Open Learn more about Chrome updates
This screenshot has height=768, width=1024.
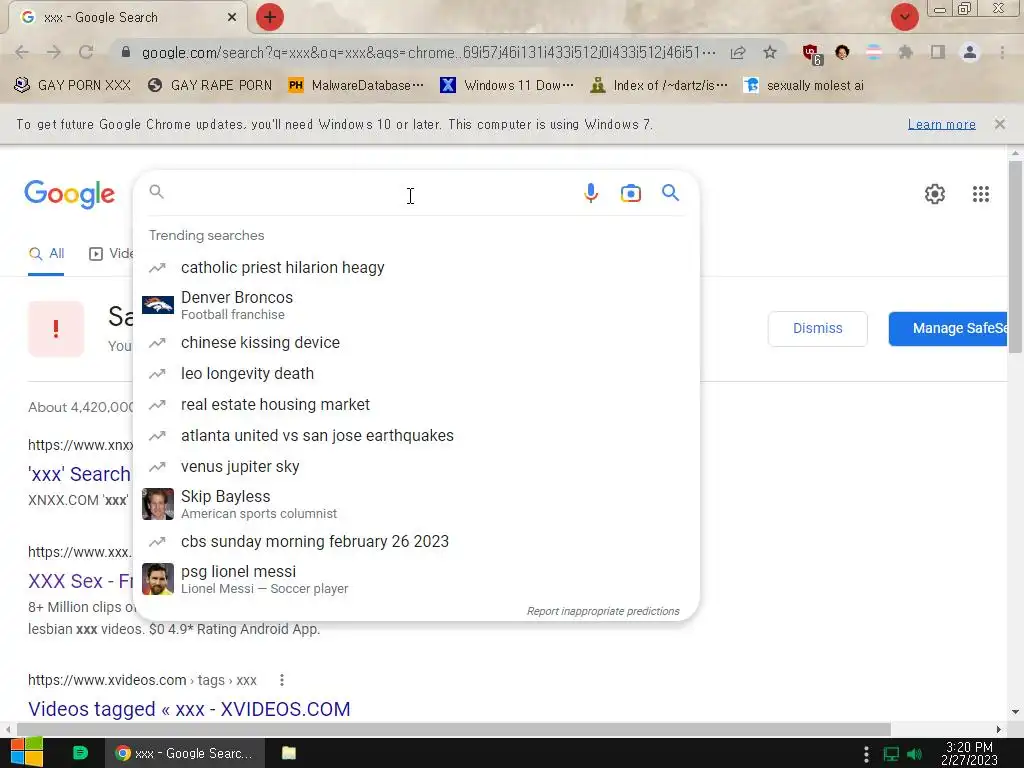coord(941,124)
